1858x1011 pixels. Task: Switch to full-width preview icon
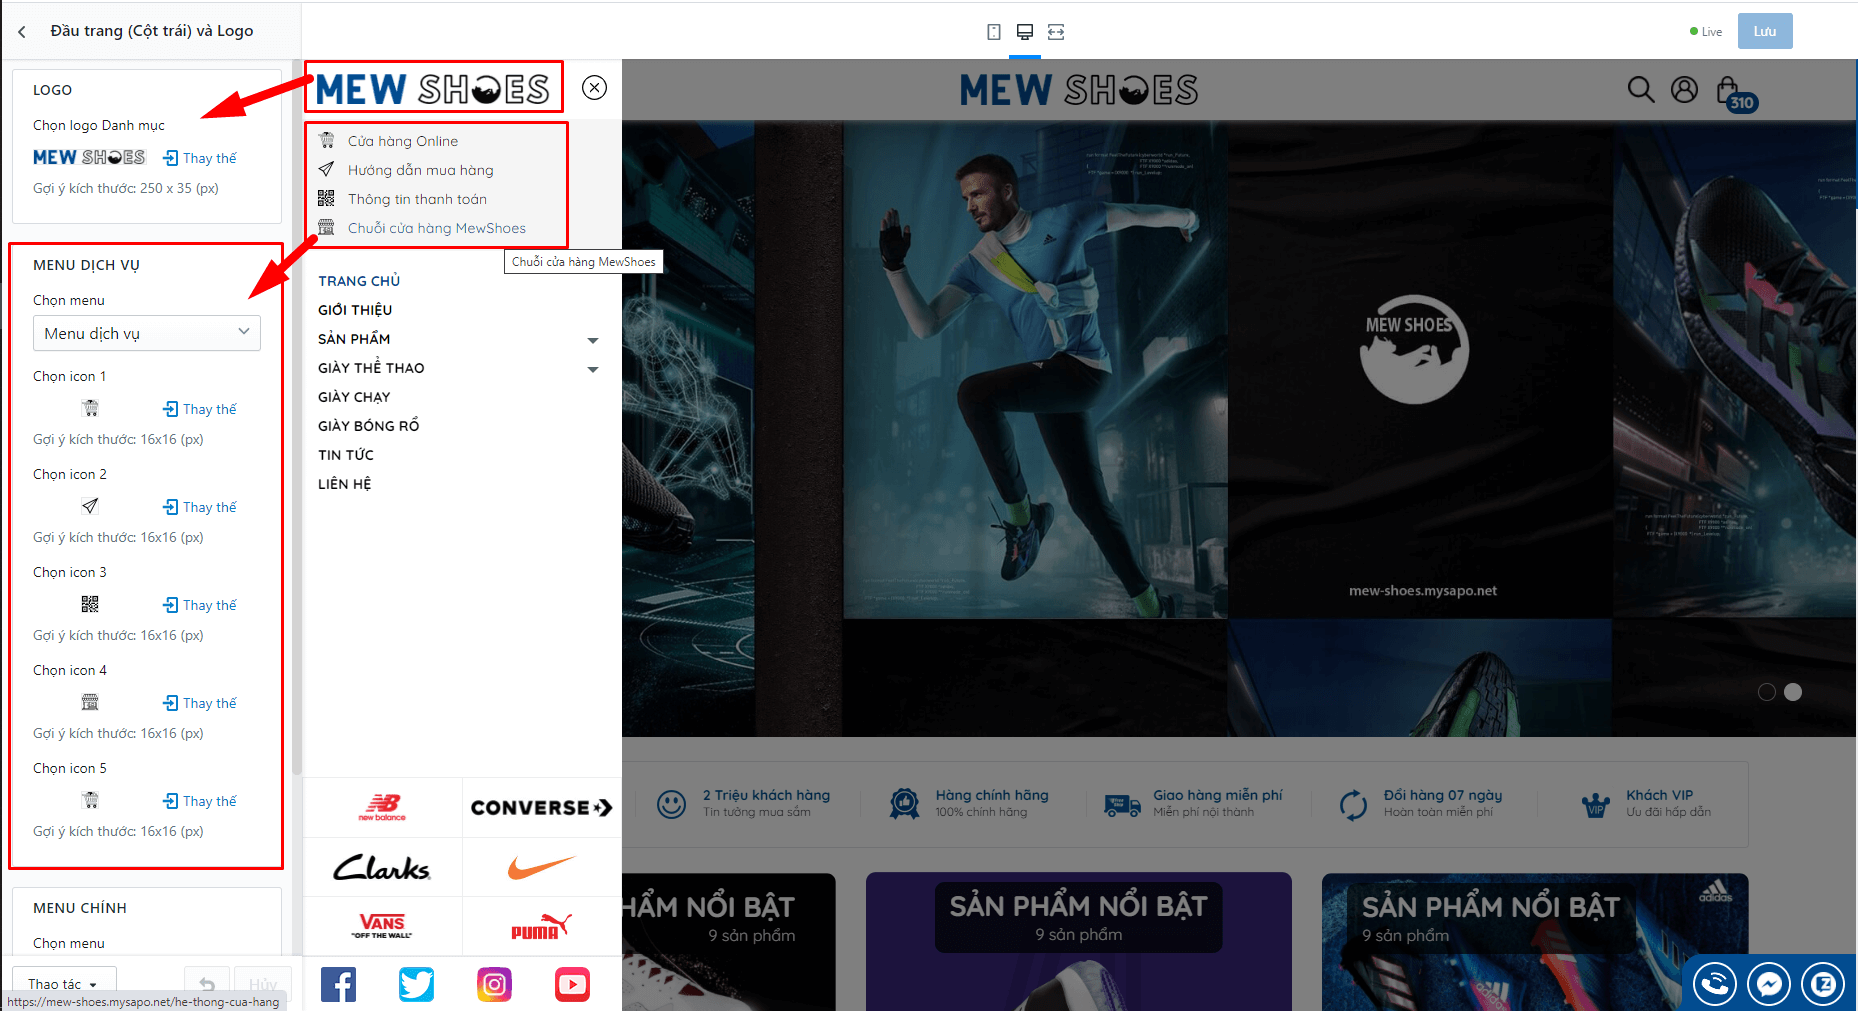pyautogui.click(x=1056, y=32)
